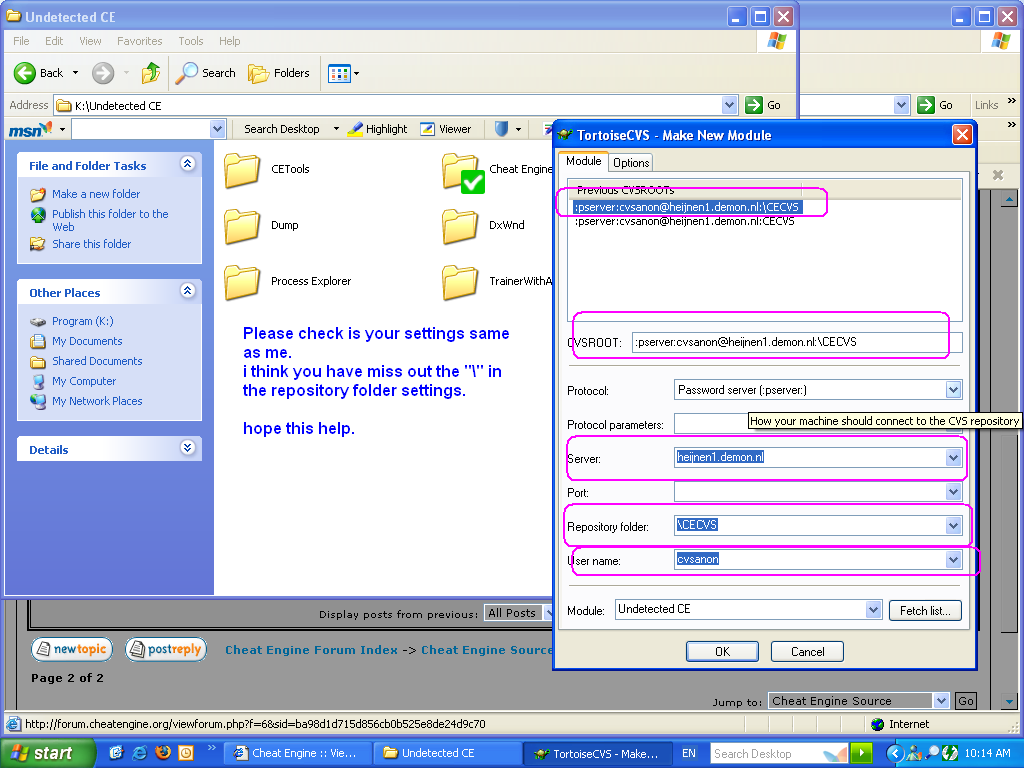Click Cancel in Make New Module dialog
The image size is (1024, 768).
807,652
